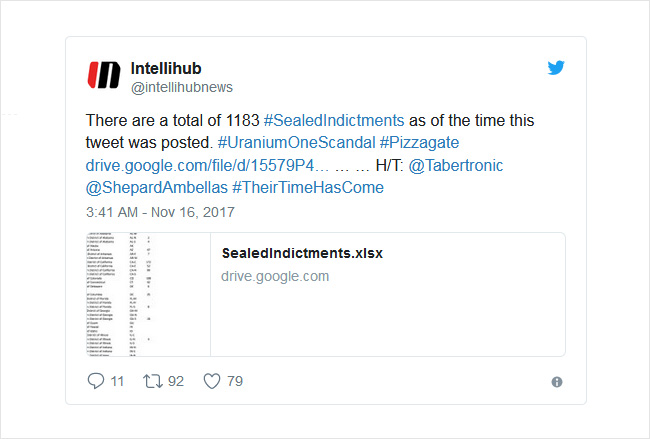Visit the @Tabertronic mention

tap(456, 165)
